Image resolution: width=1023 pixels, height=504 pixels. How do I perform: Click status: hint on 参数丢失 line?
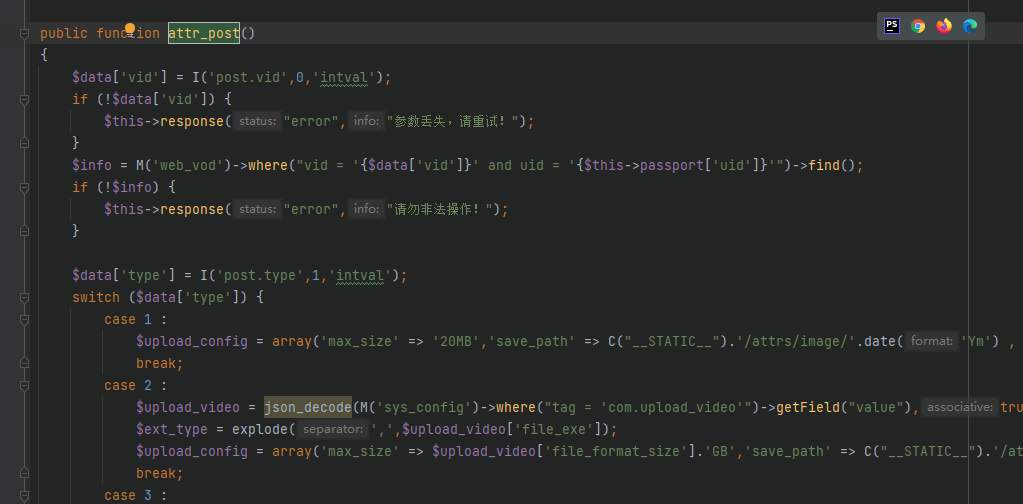[258, 121]
